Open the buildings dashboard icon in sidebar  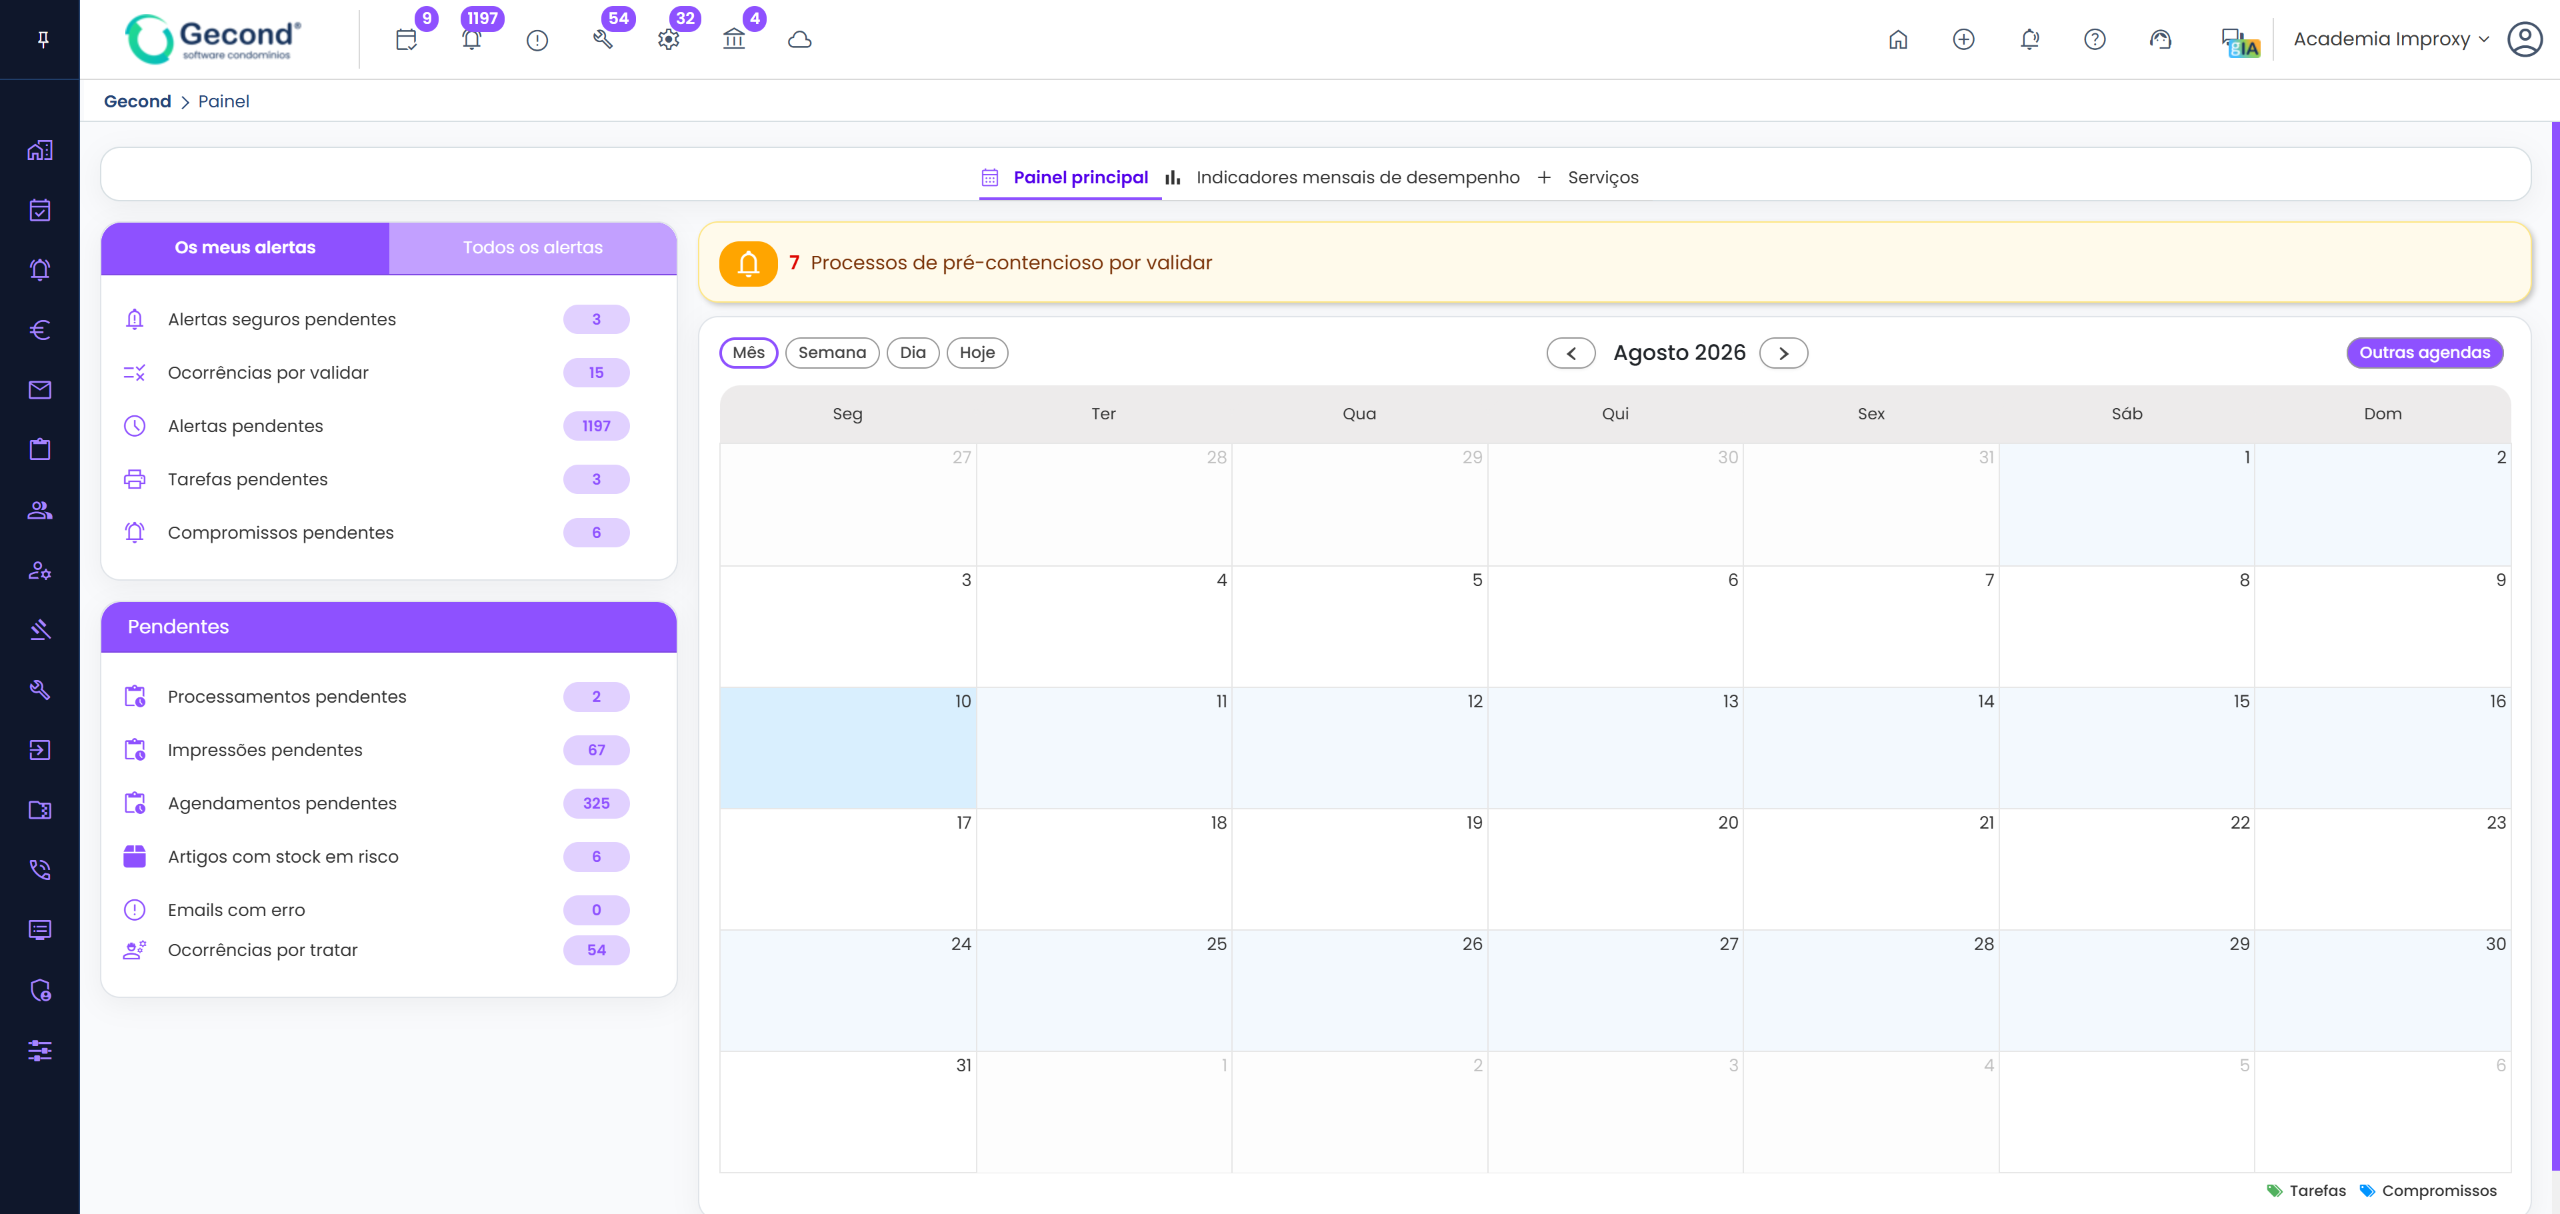click(x=40, y=150)
